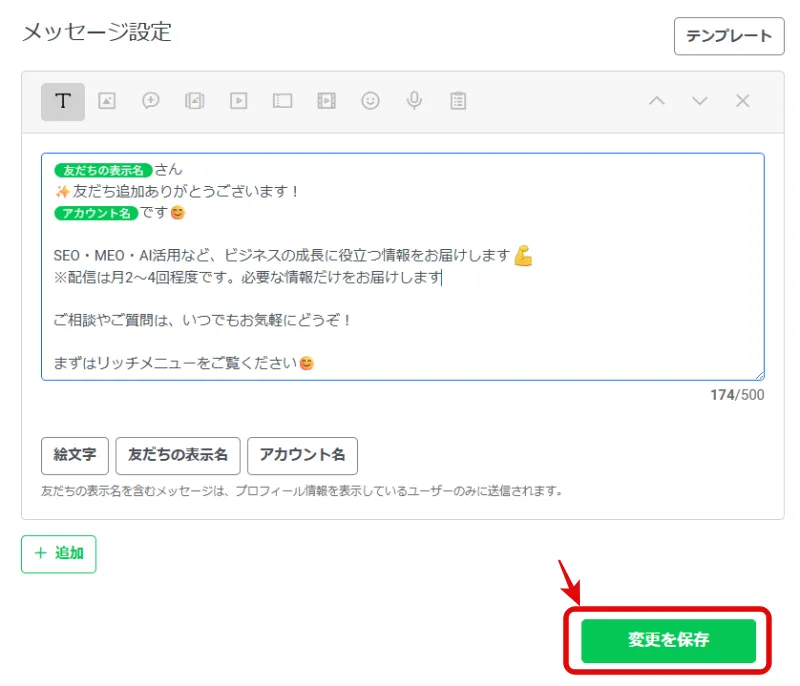Screen dimensions: 800x686
Task: Add another message with ＋追加
Action: click(x=59, y=554)
